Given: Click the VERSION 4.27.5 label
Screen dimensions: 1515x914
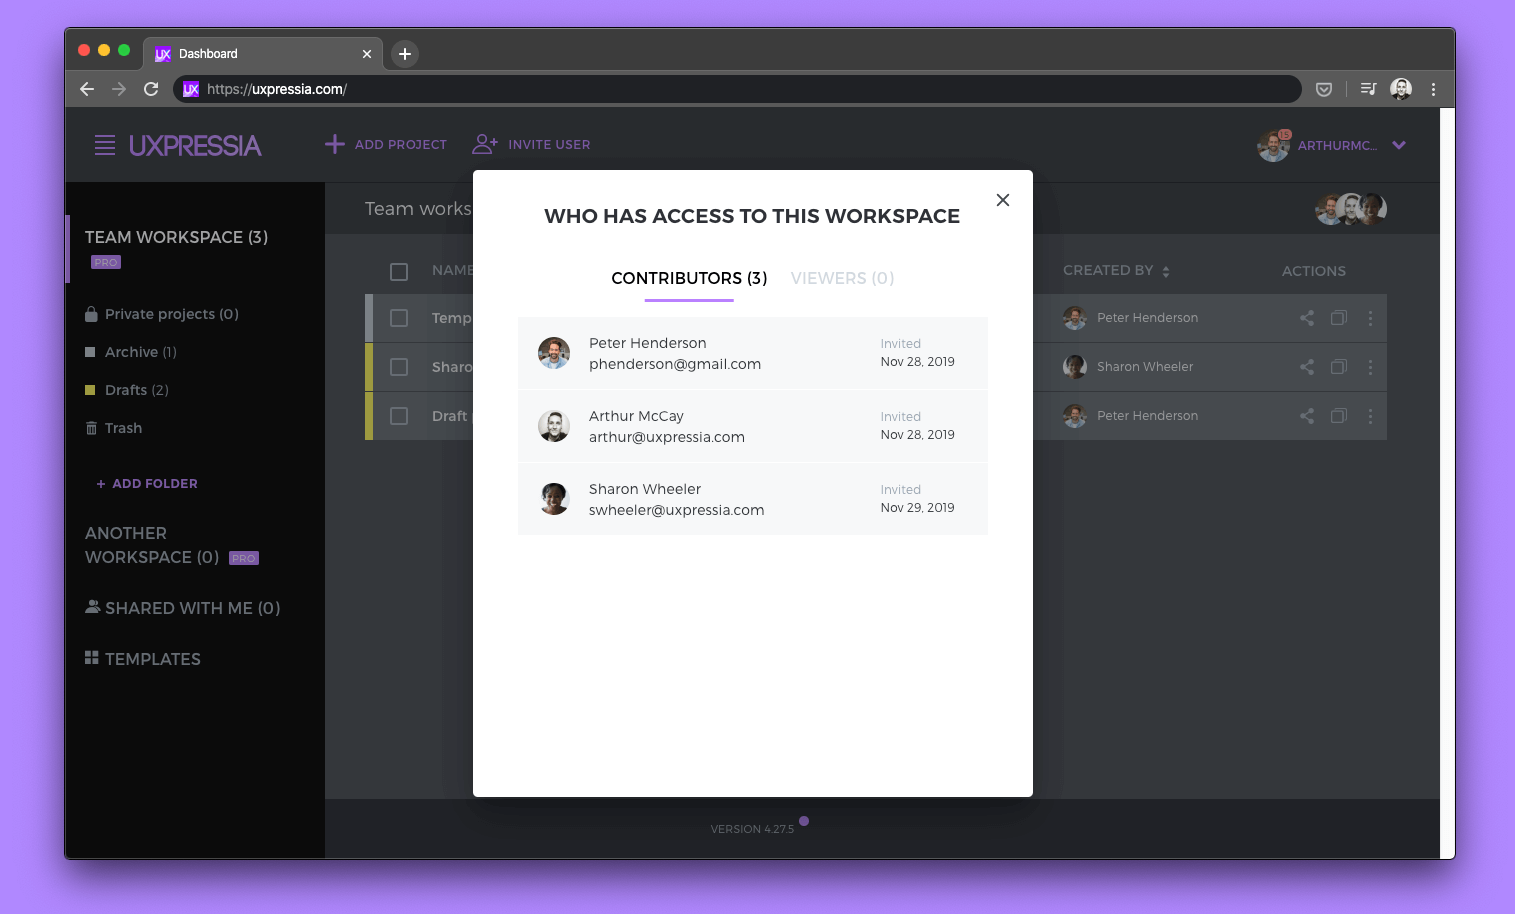Looking at the screenshot, I should pos(752,829).
